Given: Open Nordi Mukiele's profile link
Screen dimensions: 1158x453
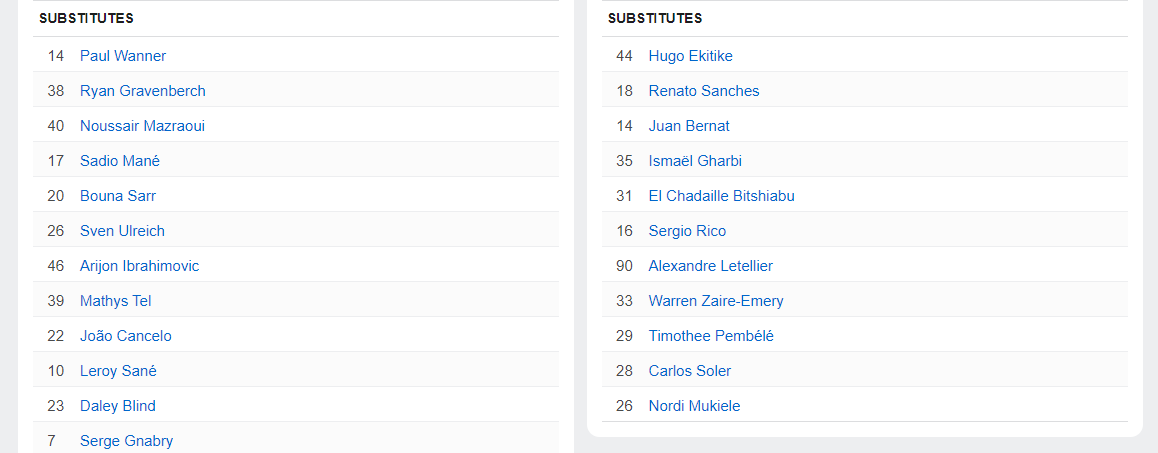Looking at the screenshot, I should 694,406.
